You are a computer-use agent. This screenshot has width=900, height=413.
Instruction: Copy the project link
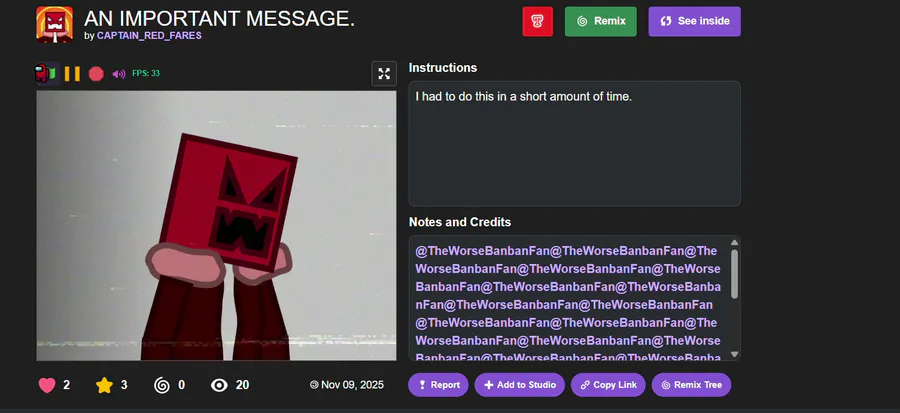608,385
